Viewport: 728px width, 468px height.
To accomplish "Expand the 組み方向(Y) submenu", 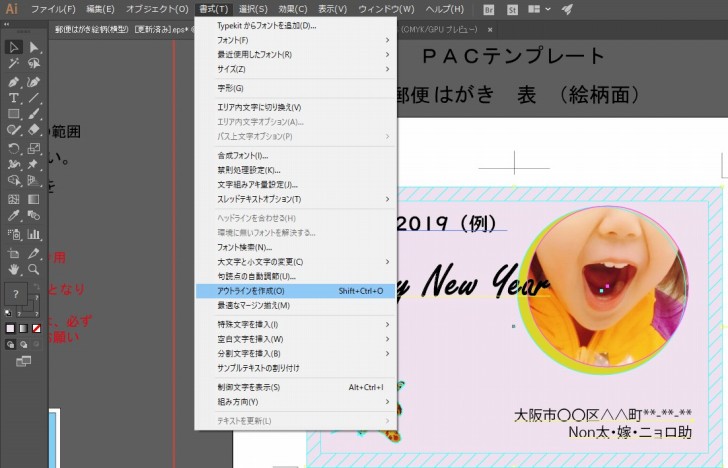I will pyautogui.click(x=296, y=402).
